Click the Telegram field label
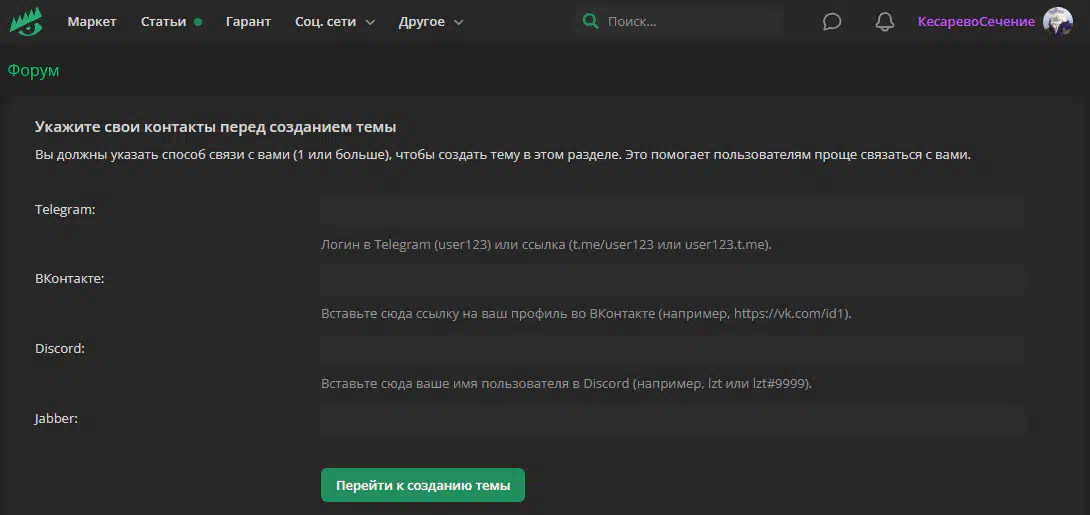The image size is (1090, 515). pos(65,210)
